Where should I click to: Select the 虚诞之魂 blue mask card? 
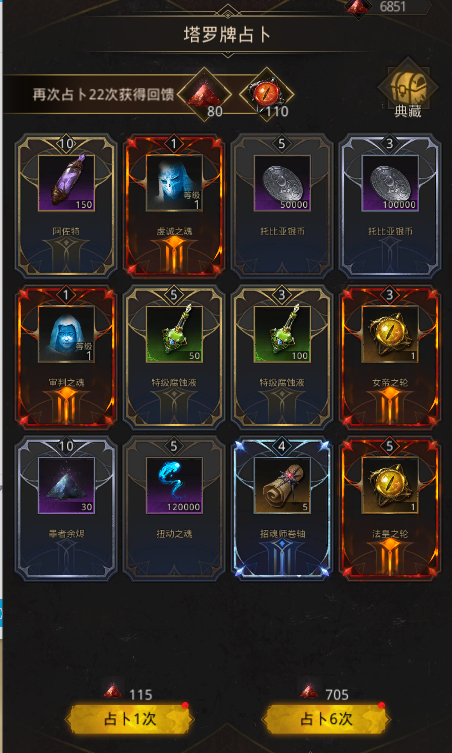(174, 206)
